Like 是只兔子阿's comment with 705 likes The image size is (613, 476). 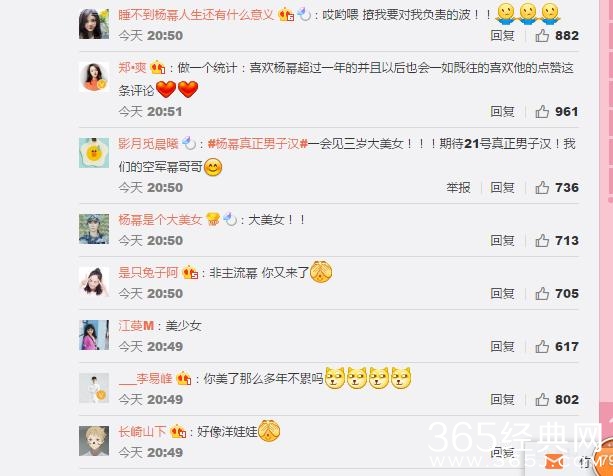542,293
